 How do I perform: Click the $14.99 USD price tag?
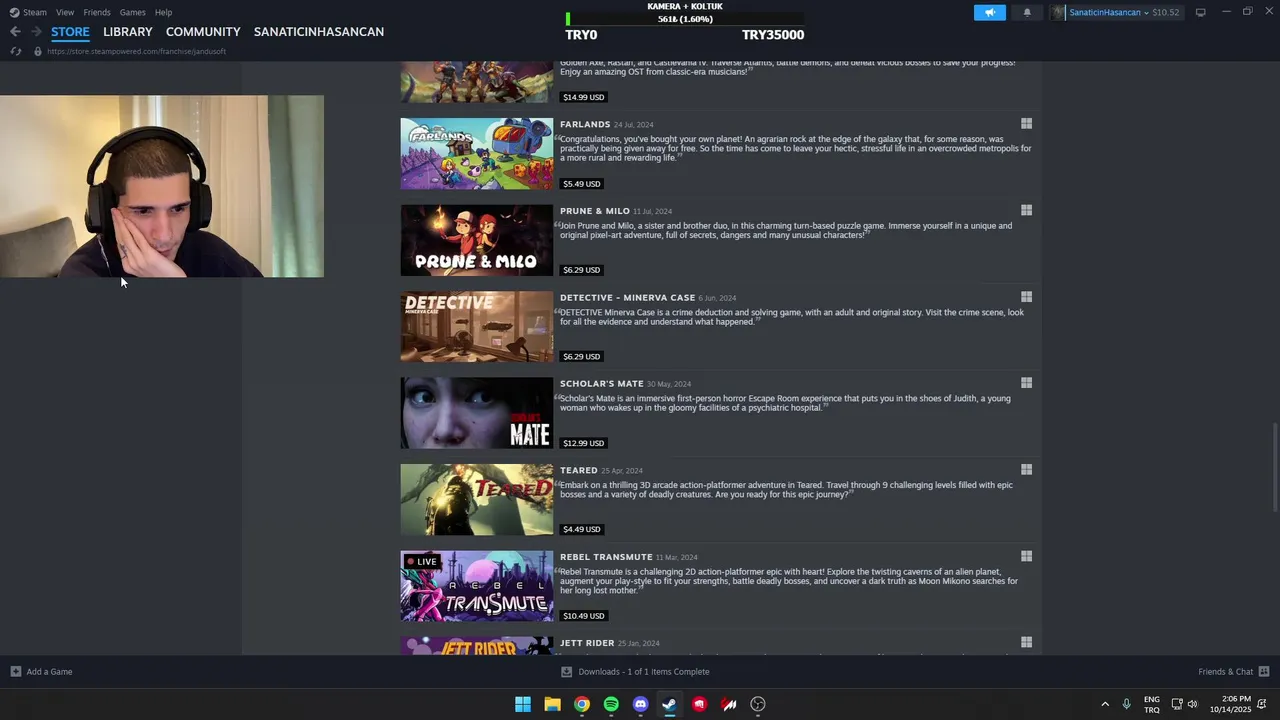click(583, 97)
